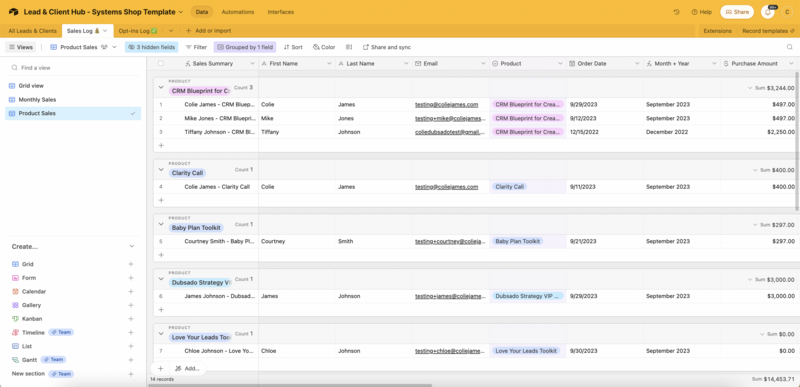Image resolution: width=800 pixels, height=387 pixels.
Task: Select Product Sales view in sidebar
Action: 73,113
